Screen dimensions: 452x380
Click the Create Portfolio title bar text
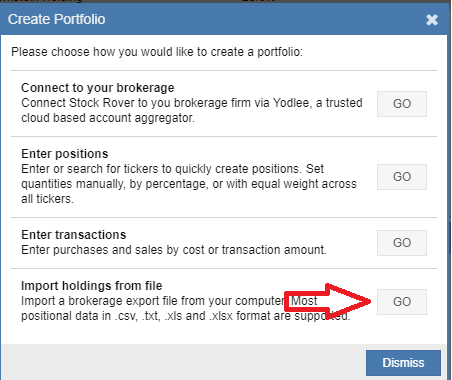[x=56, y=19]
